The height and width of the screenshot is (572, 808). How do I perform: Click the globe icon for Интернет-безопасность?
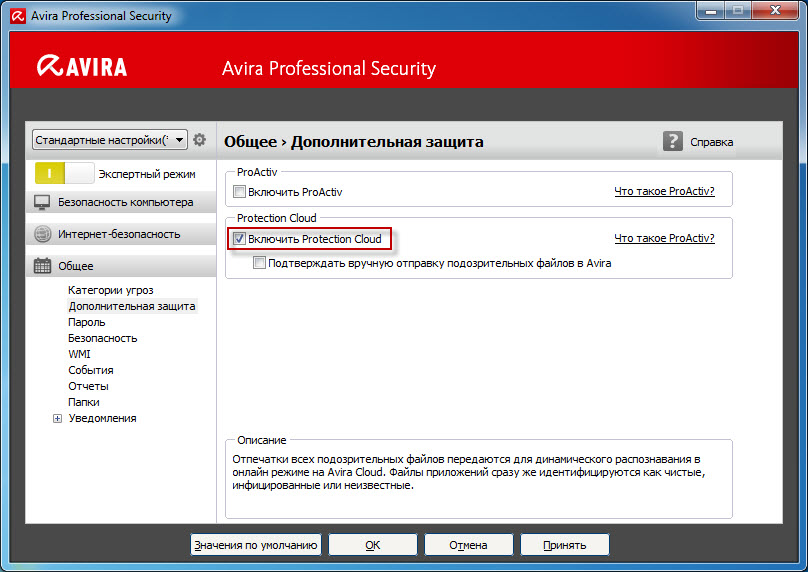[42, 234]
